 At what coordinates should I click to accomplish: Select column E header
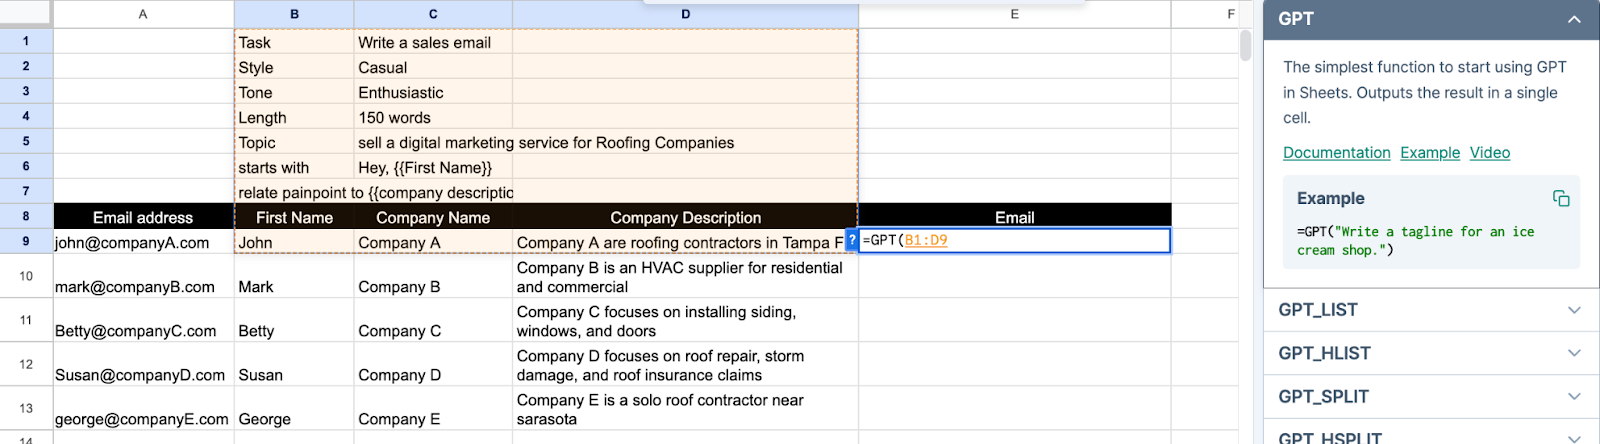click(x=1014, y=14)
